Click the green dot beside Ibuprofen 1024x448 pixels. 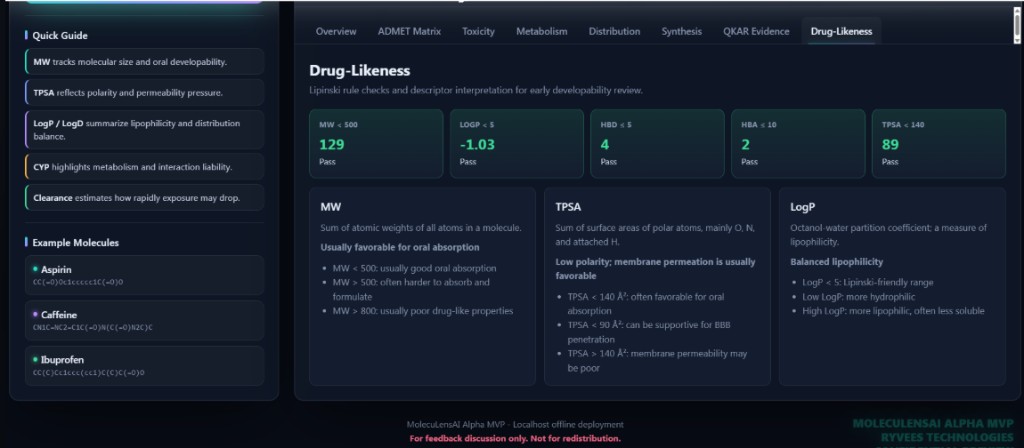pyautogui.click(x=35, y=359)
